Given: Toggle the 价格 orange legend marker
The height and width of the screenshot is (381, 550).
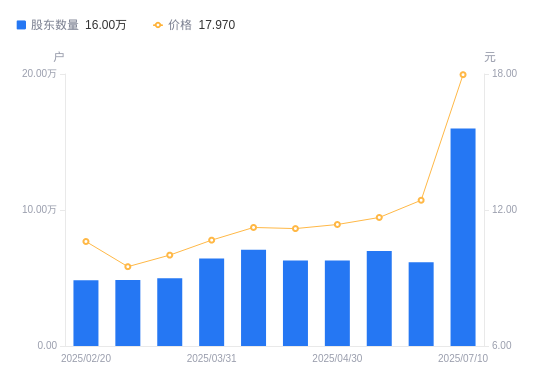Looking at the screenshot, I should pos(158,25).
